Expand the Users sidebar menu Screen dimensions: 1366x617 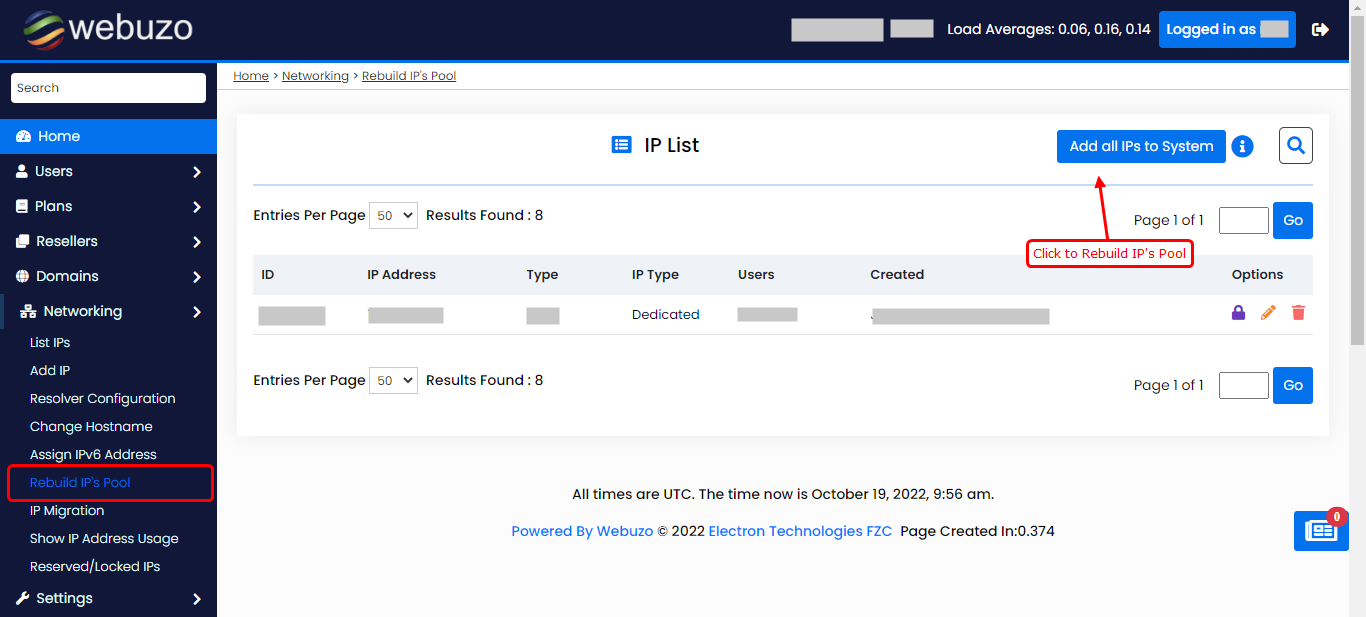coord(108,171)
